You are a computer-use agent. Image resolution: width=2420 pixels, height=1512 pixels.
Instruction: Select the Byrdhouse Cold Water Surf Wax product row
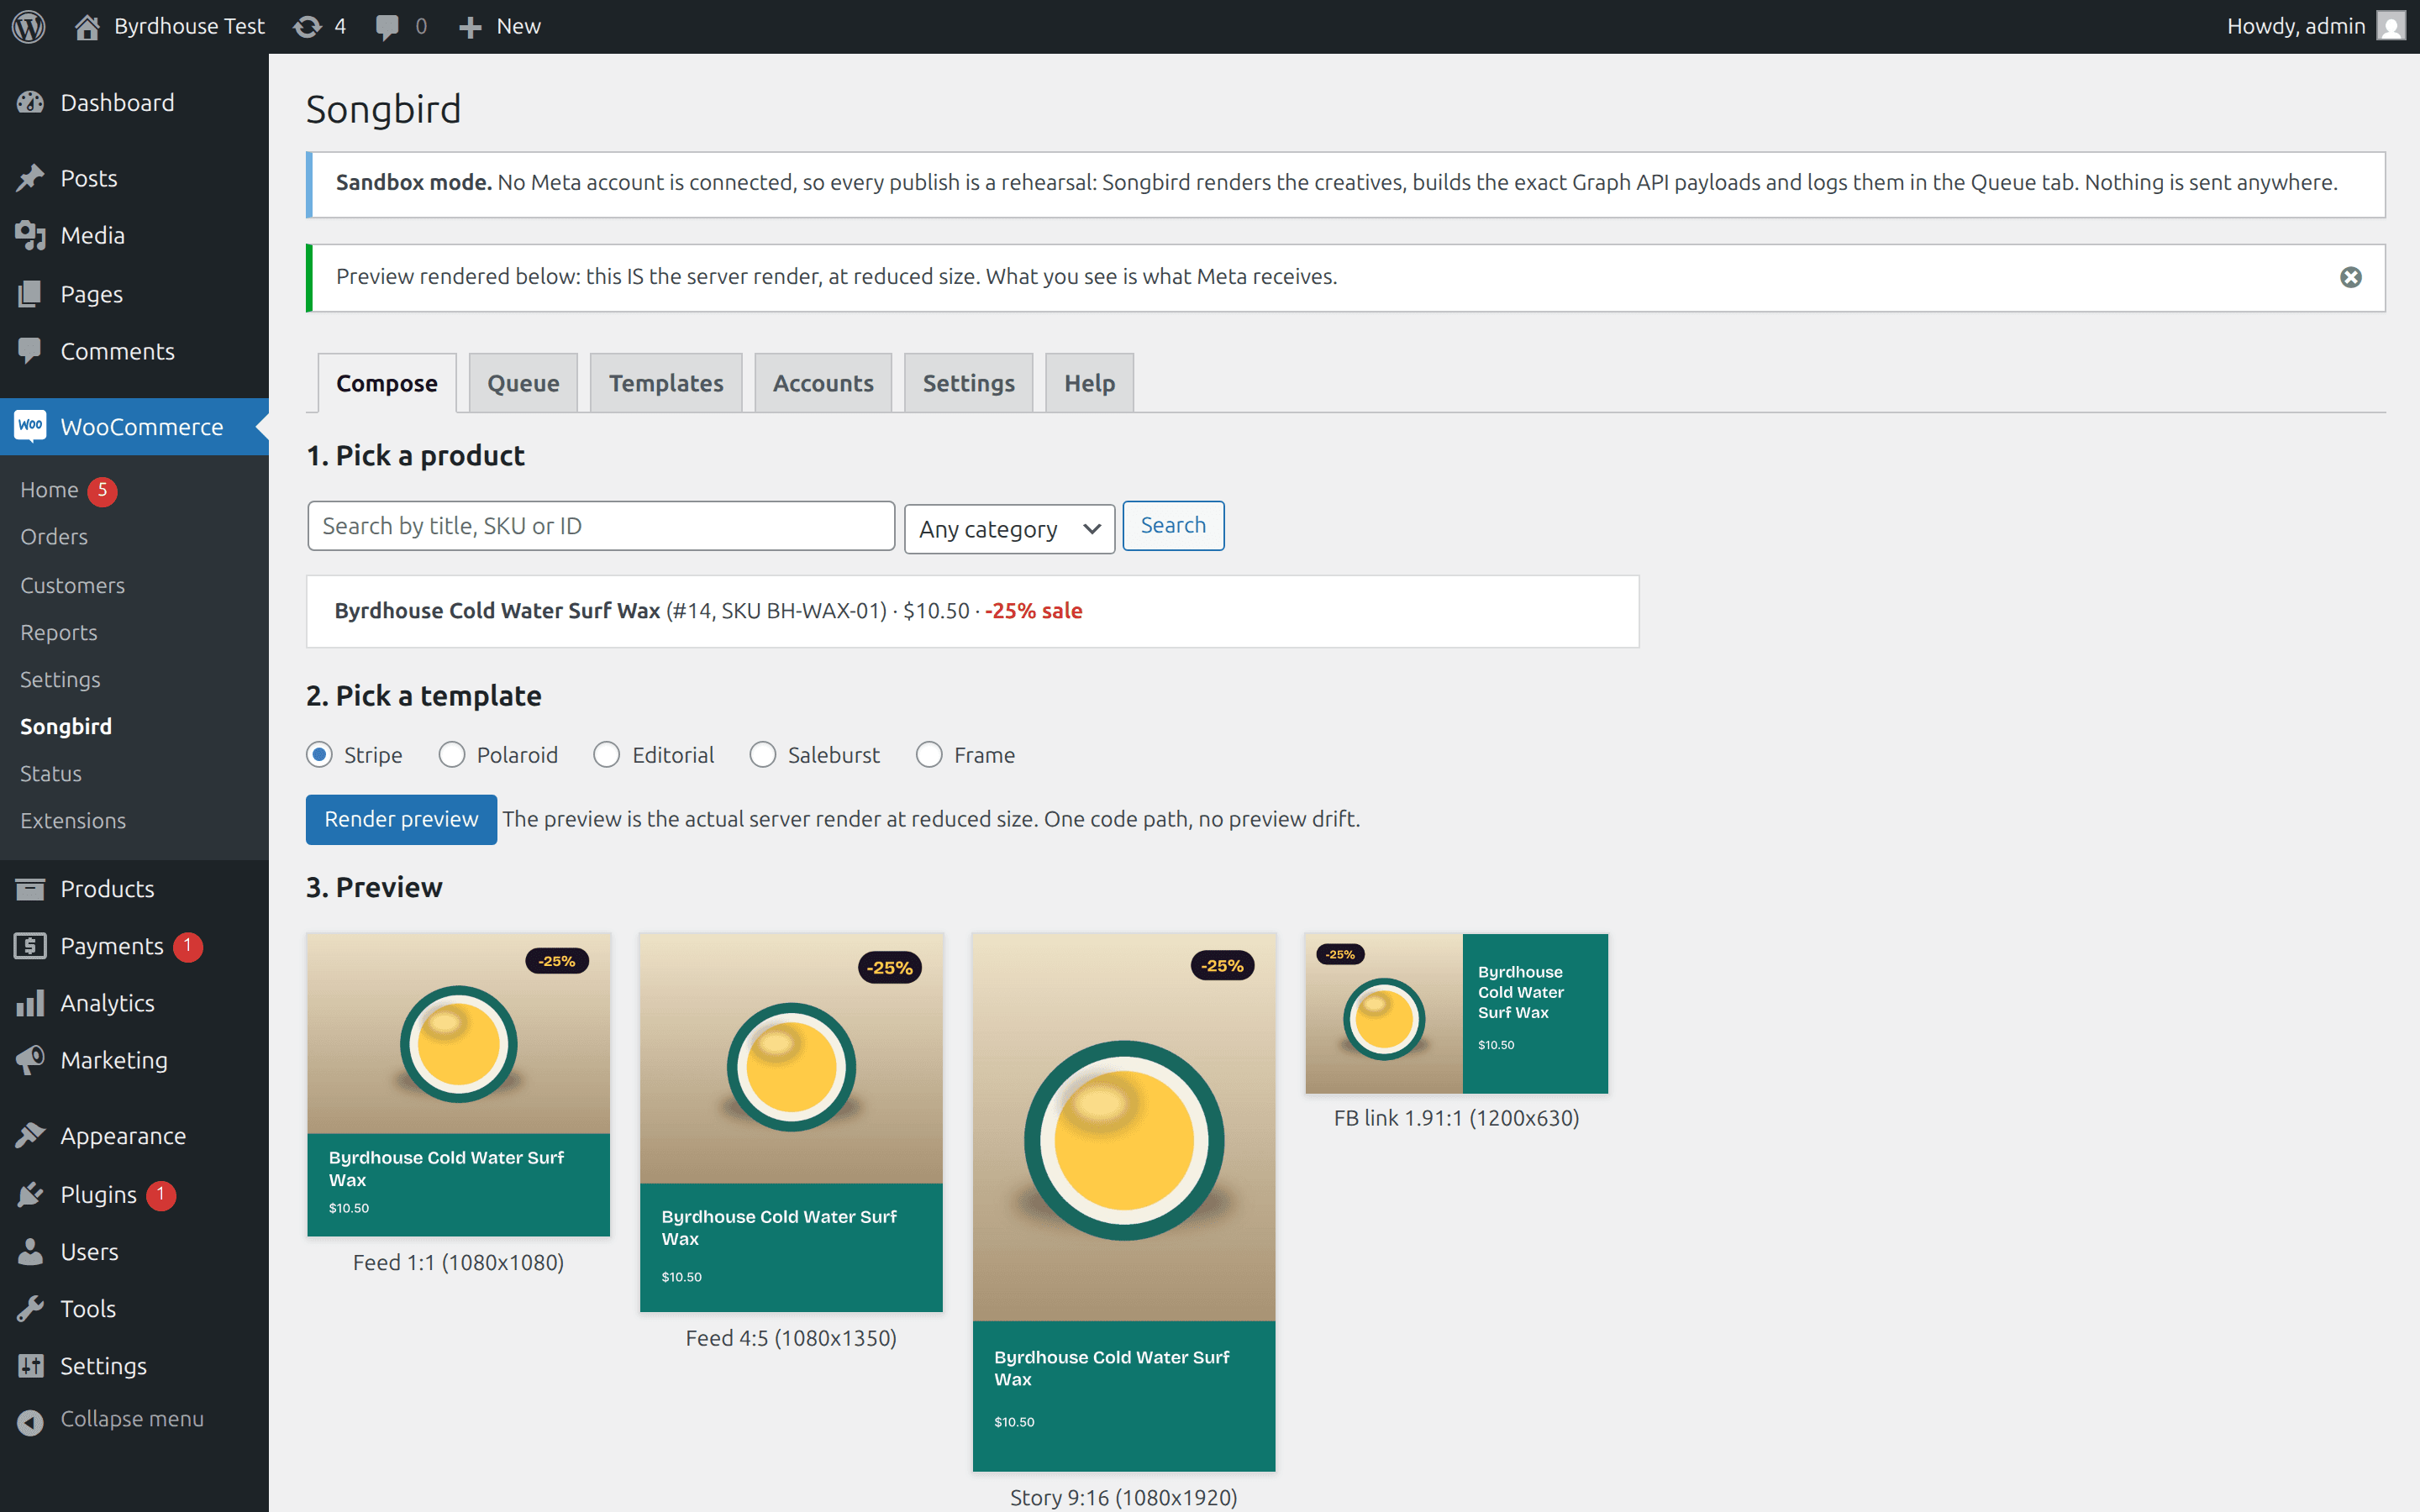pyautogui.click(x=972, y=611)
